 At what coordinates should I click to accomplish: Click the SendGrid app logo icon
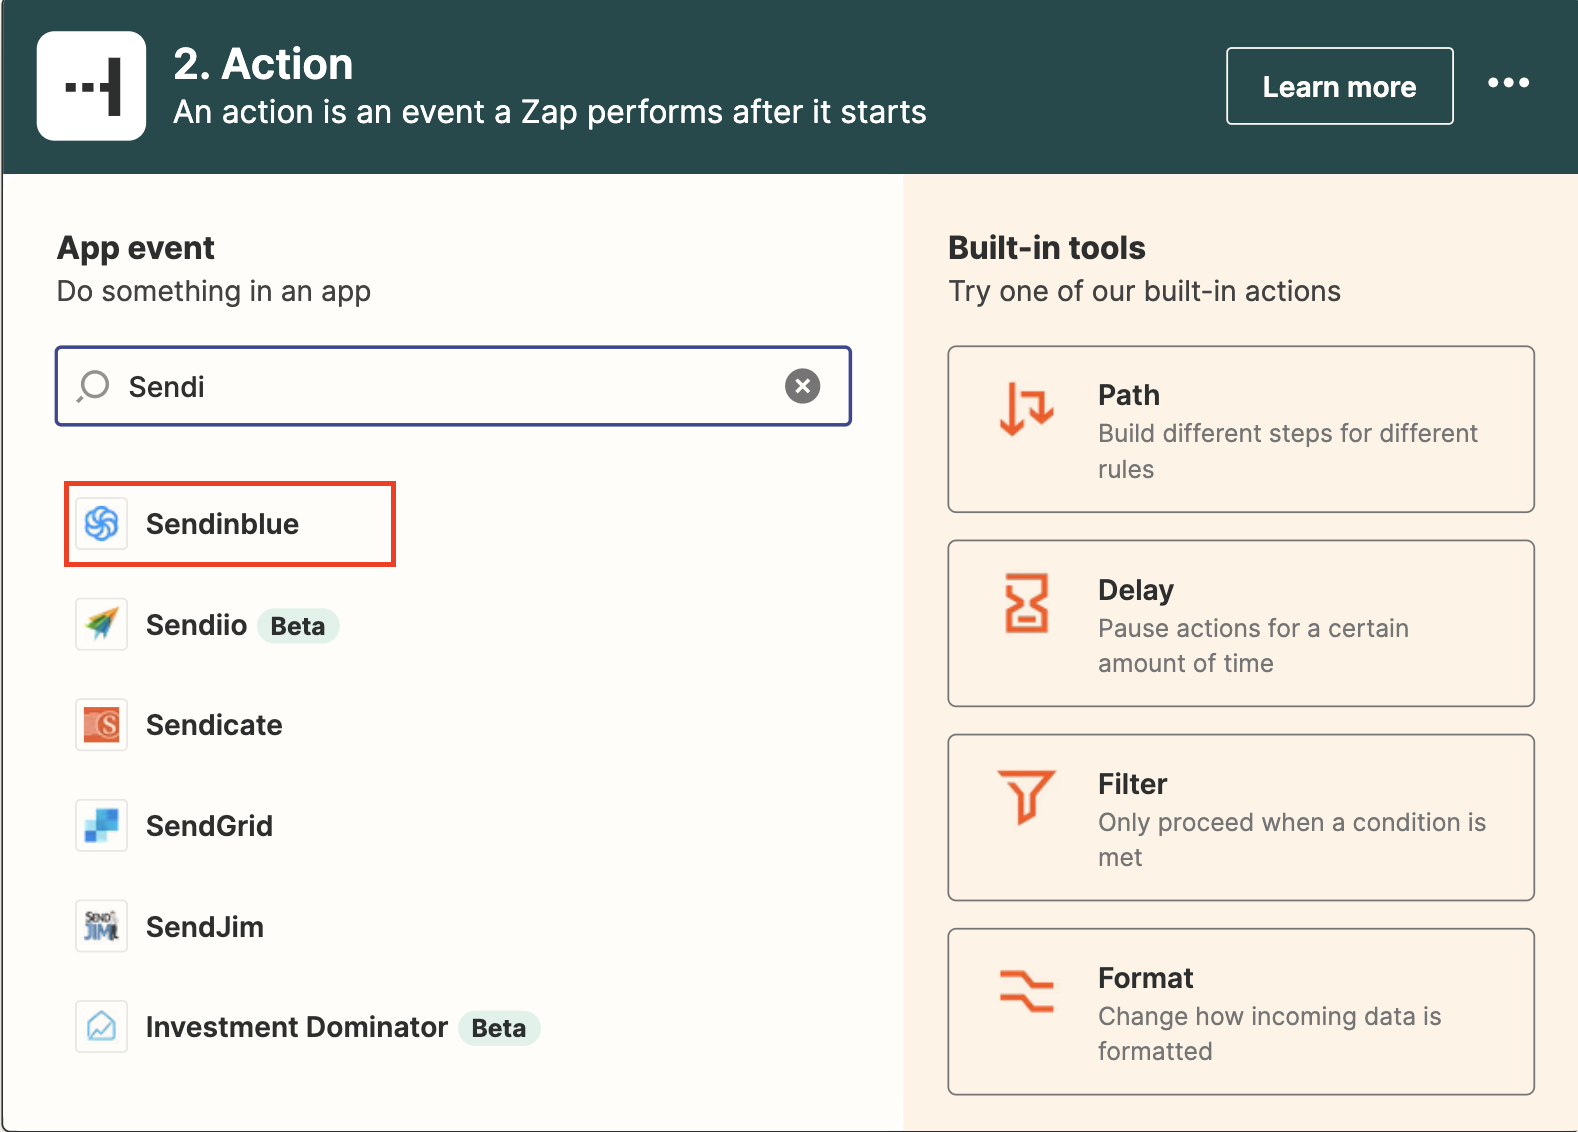[x=102, y=826]
